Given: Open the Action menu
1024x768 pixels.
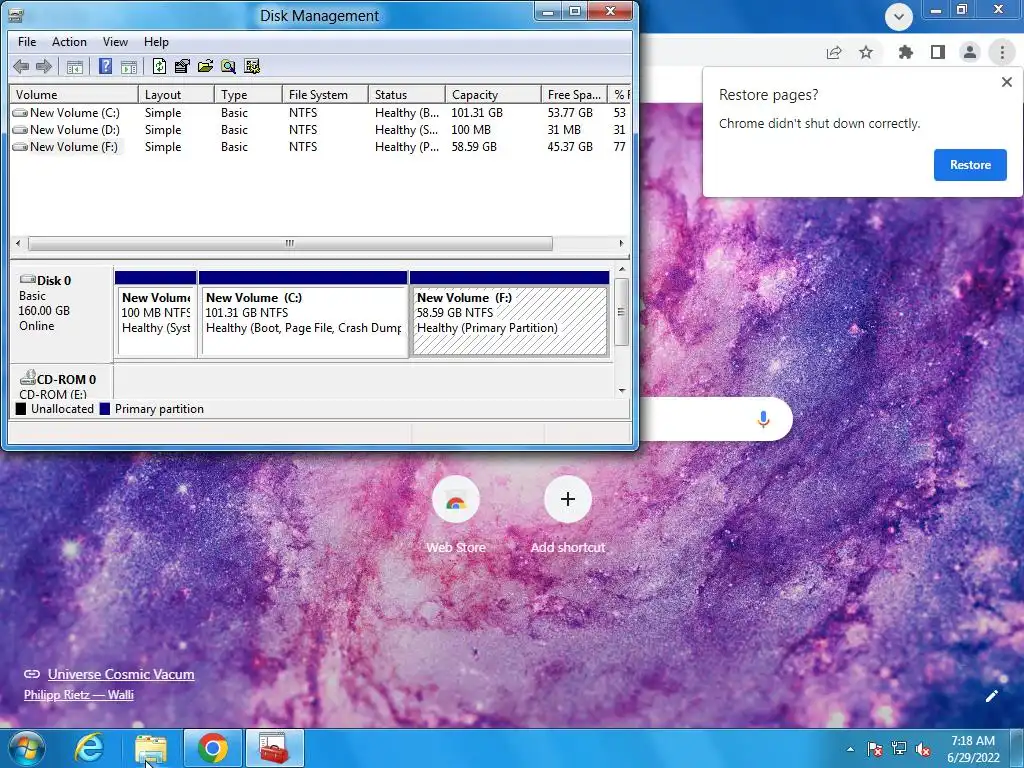Looking at the screenshot, I should point(69,42).
